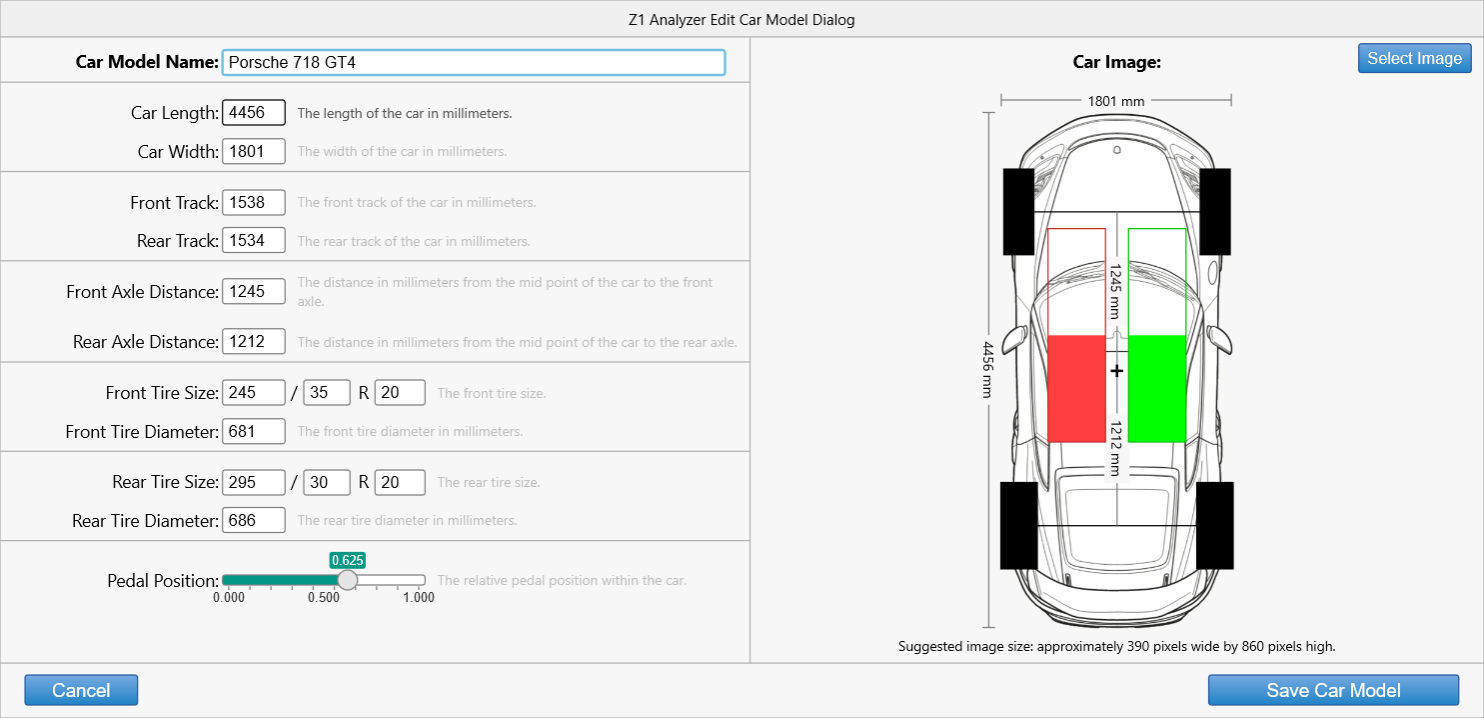Click the suggested image size note
Image resolution: width=1484 pixels, height=718 pixels.
coord(1117,646)
